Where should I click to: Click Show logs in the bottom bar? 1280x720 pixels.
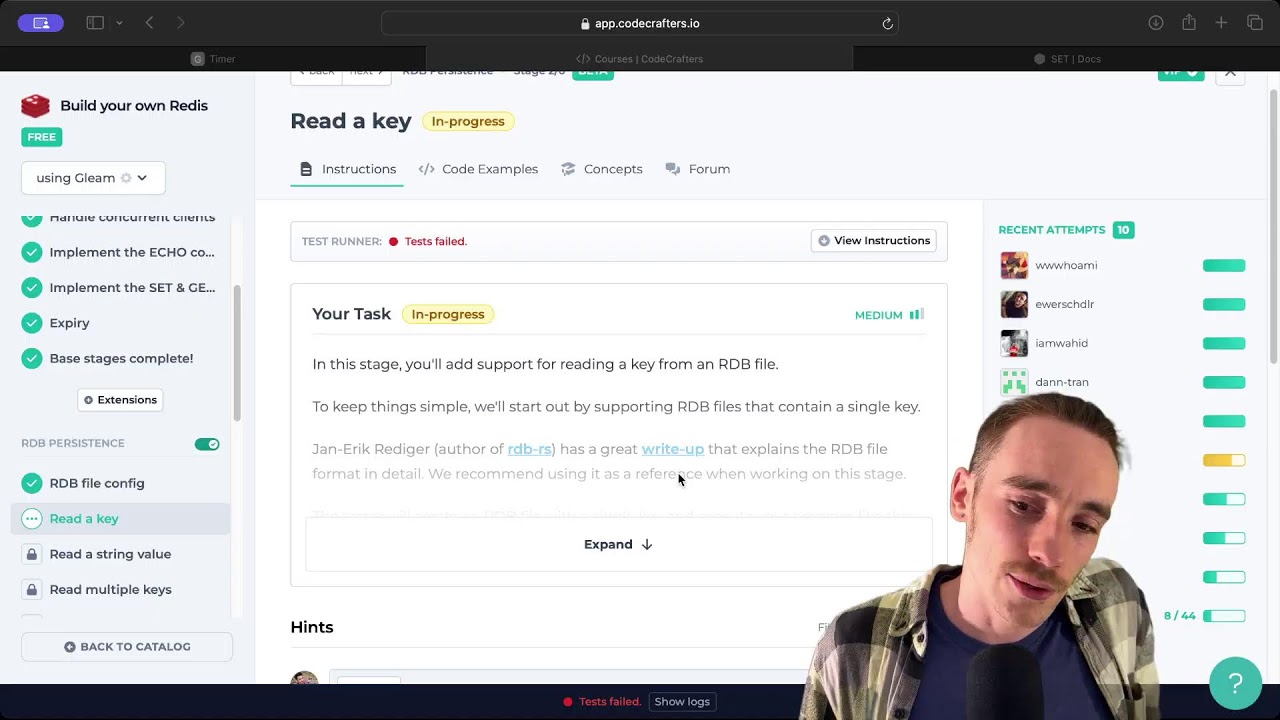[x=682, y=702]
